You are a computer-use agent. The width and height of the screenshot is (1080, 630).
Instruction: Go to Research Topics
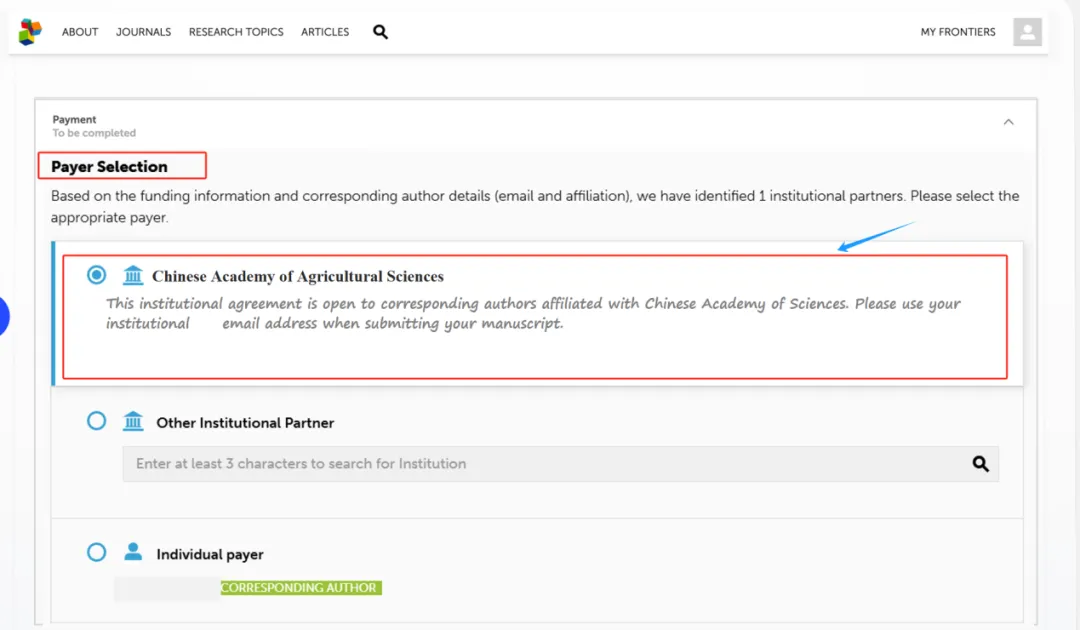coord(236,32)
